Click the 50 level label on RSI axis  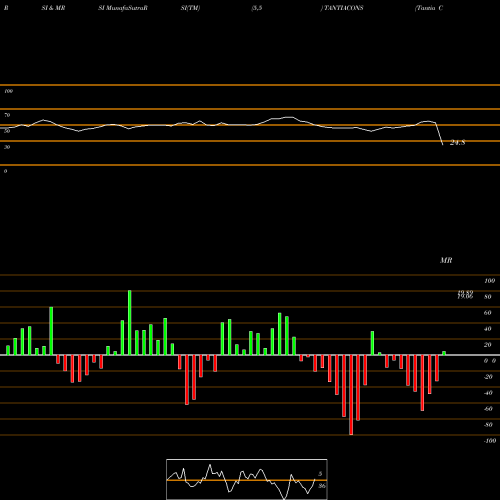pyautogui.click(x=7, y=131)
